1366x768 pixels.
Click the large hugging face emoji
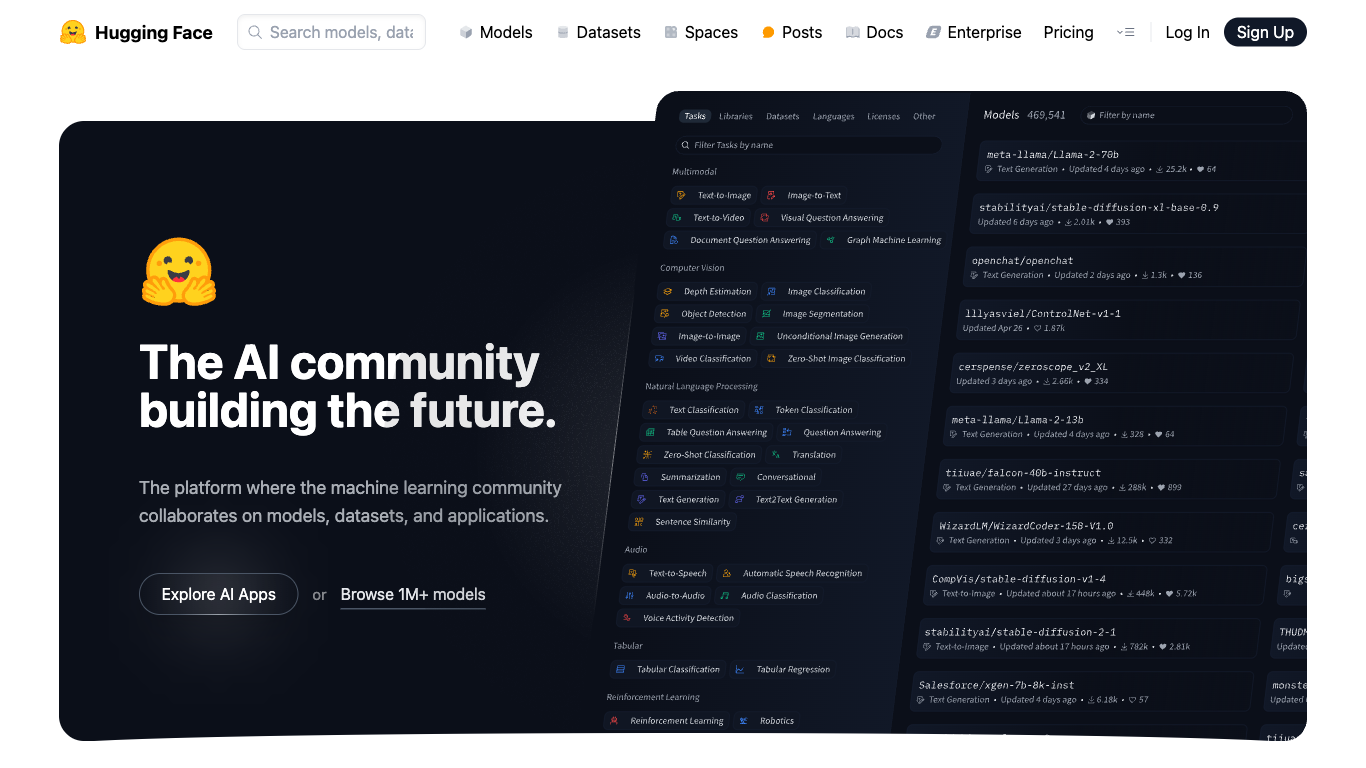179,272
